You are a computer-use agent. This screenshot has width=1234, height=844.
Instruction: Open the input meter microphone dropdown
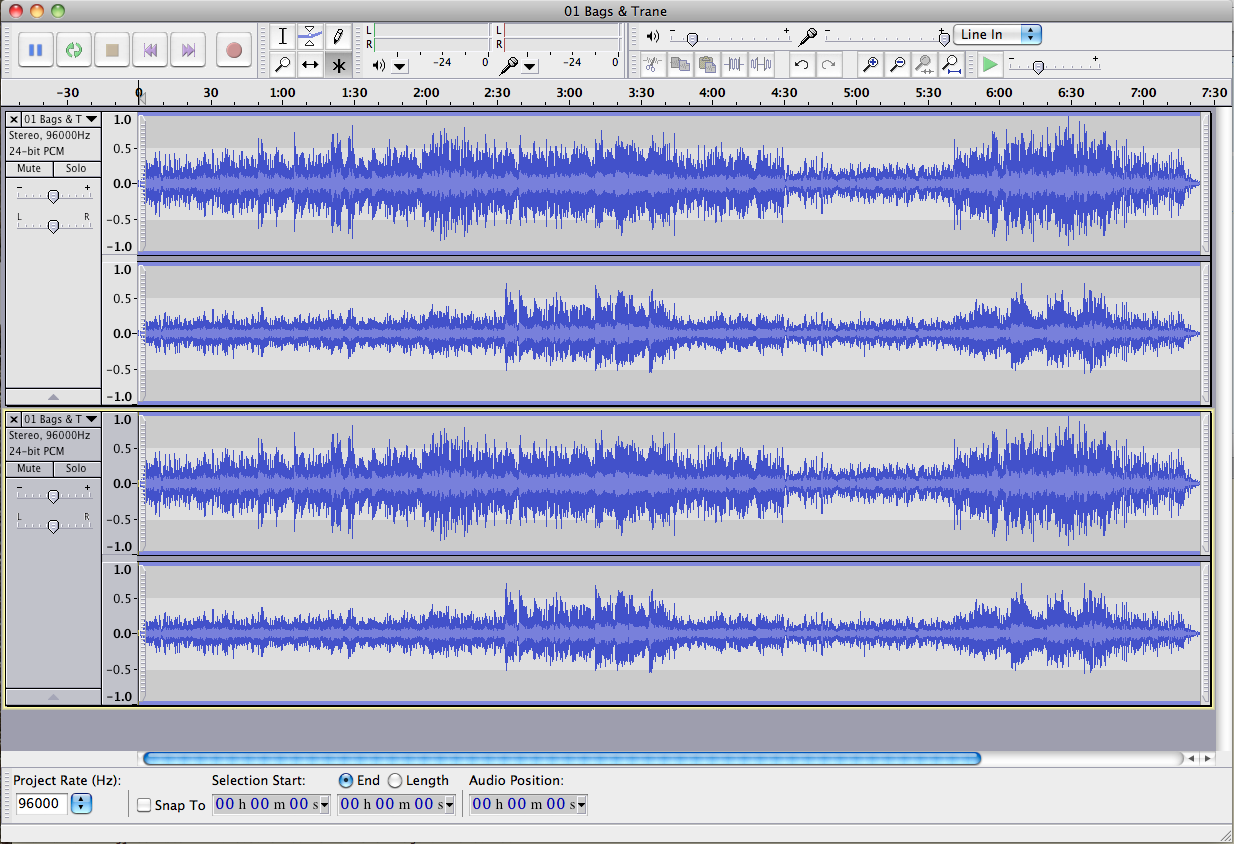(530, 67)
